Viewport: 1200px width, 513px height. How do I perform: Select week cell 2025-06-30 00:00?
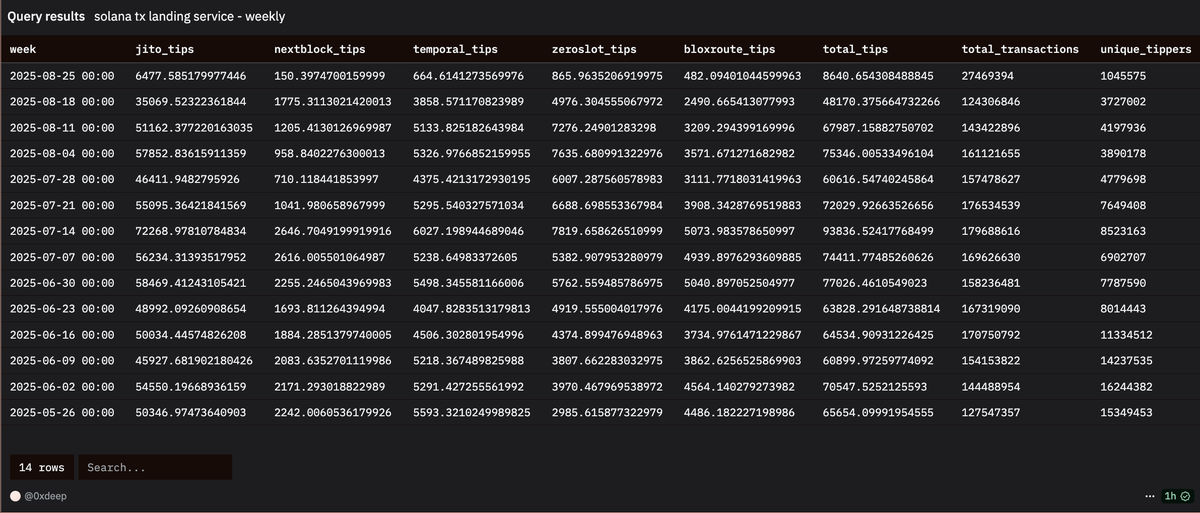(62, 283)
